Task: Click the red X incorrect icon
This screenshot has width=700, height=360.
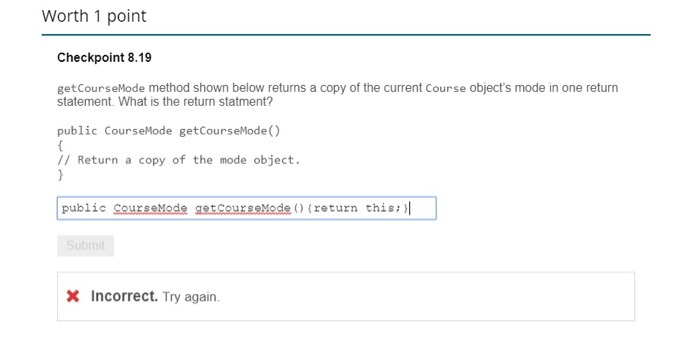Action: tap(73, 296)
